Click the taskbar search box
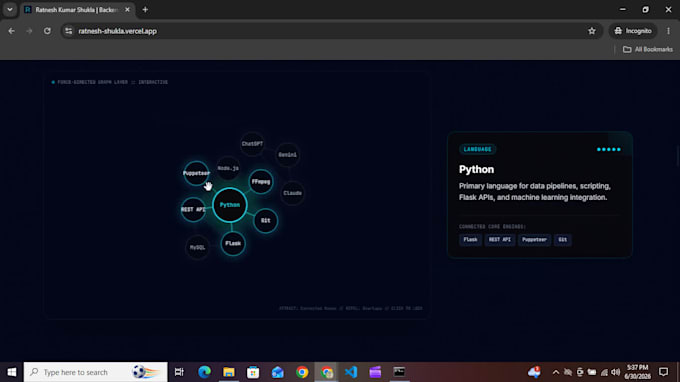This screenshot has height=382, width=680. pyautogui.click(x=95, y=372)
